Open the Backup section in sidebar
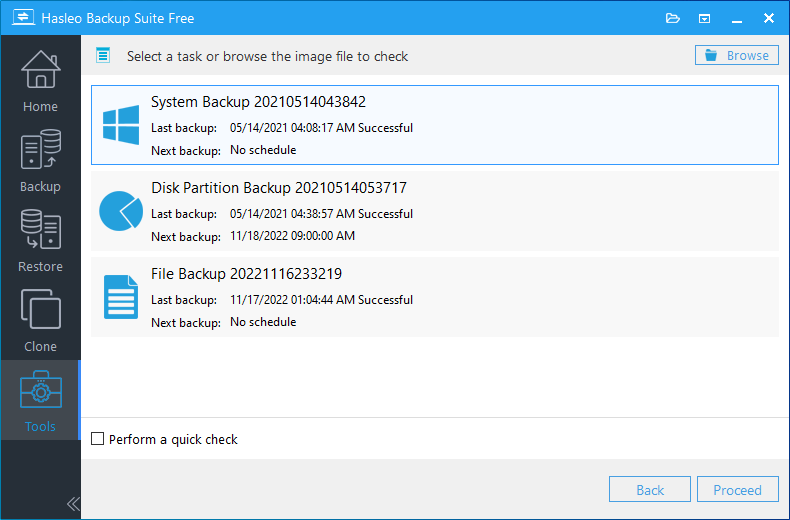 (x=40, y=161)
